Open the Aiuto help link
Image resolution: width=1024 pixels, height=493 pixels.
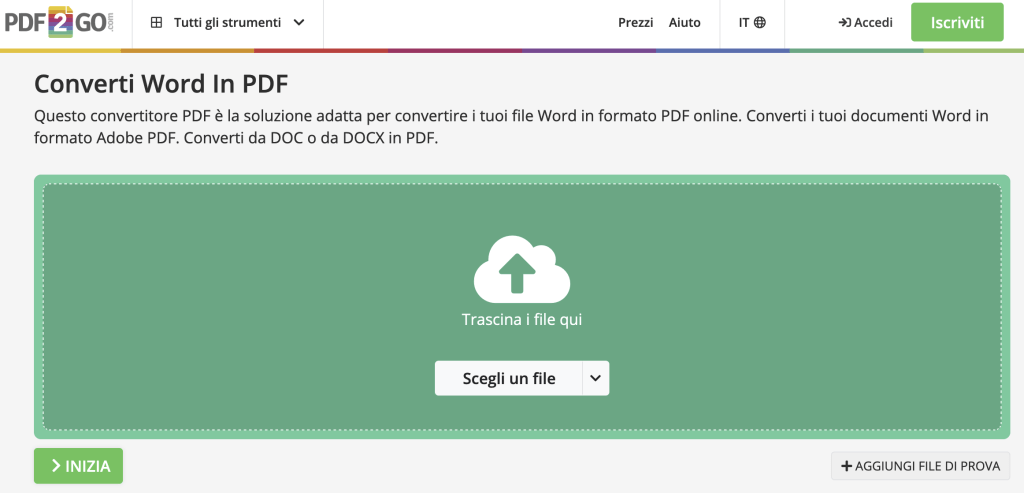pos(684,23)
